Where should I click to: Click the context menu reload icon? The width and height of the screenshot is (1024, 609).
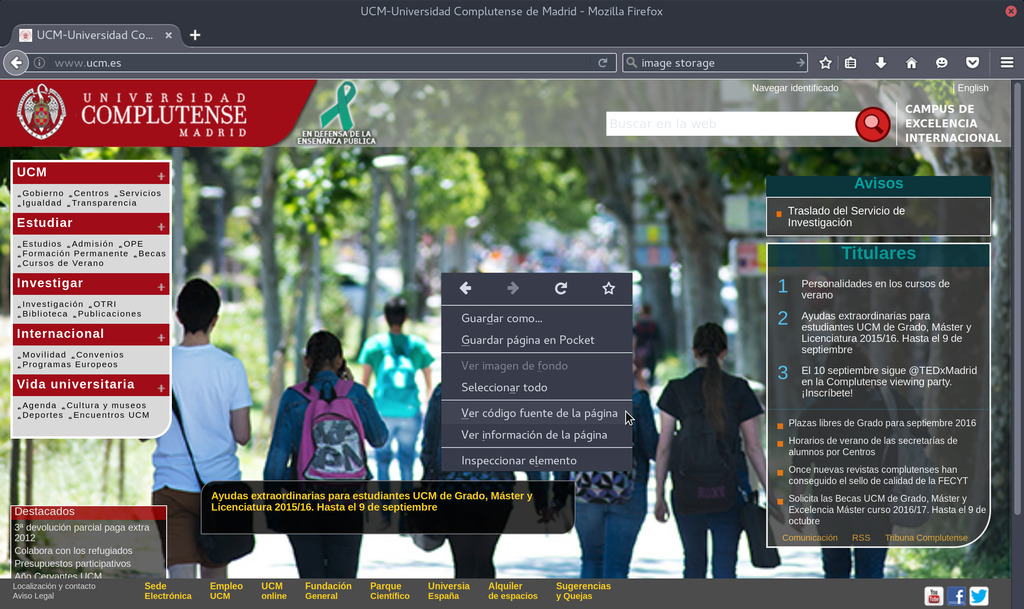pos(561,288)
